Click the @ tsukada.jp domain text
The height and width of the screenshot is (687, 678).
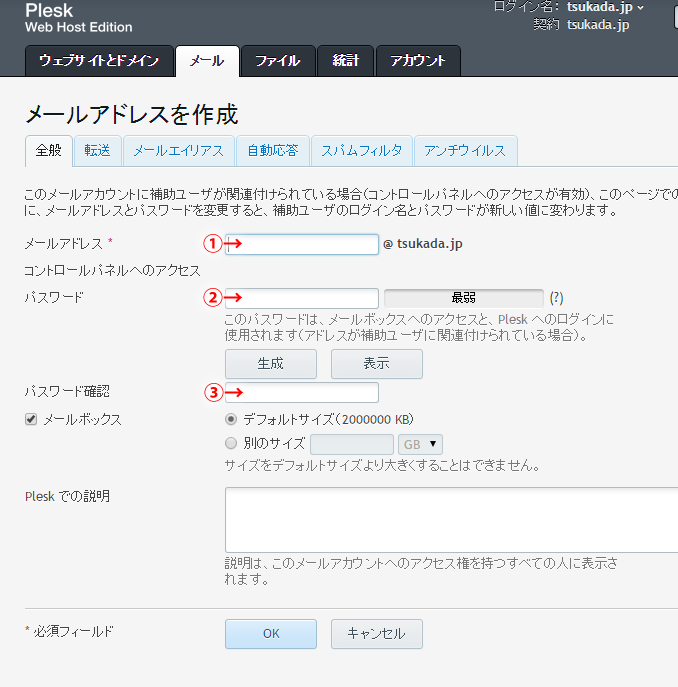422,244
